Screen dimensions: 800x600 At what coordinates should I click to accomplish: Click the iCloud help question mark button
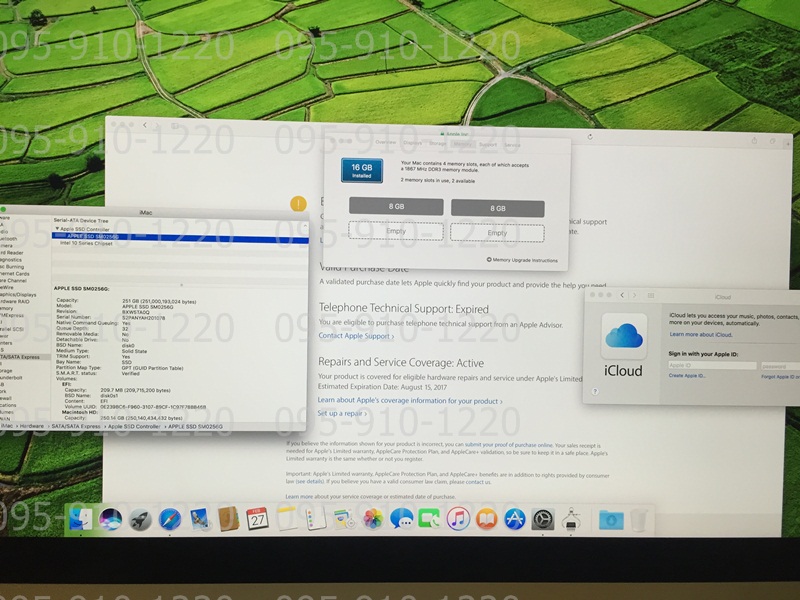(595, 391)
